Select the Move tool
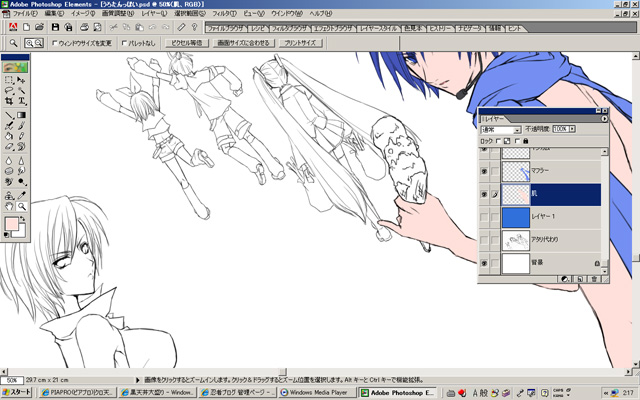The height and width of the screenshot is (400, 640). tap(21, 80)
